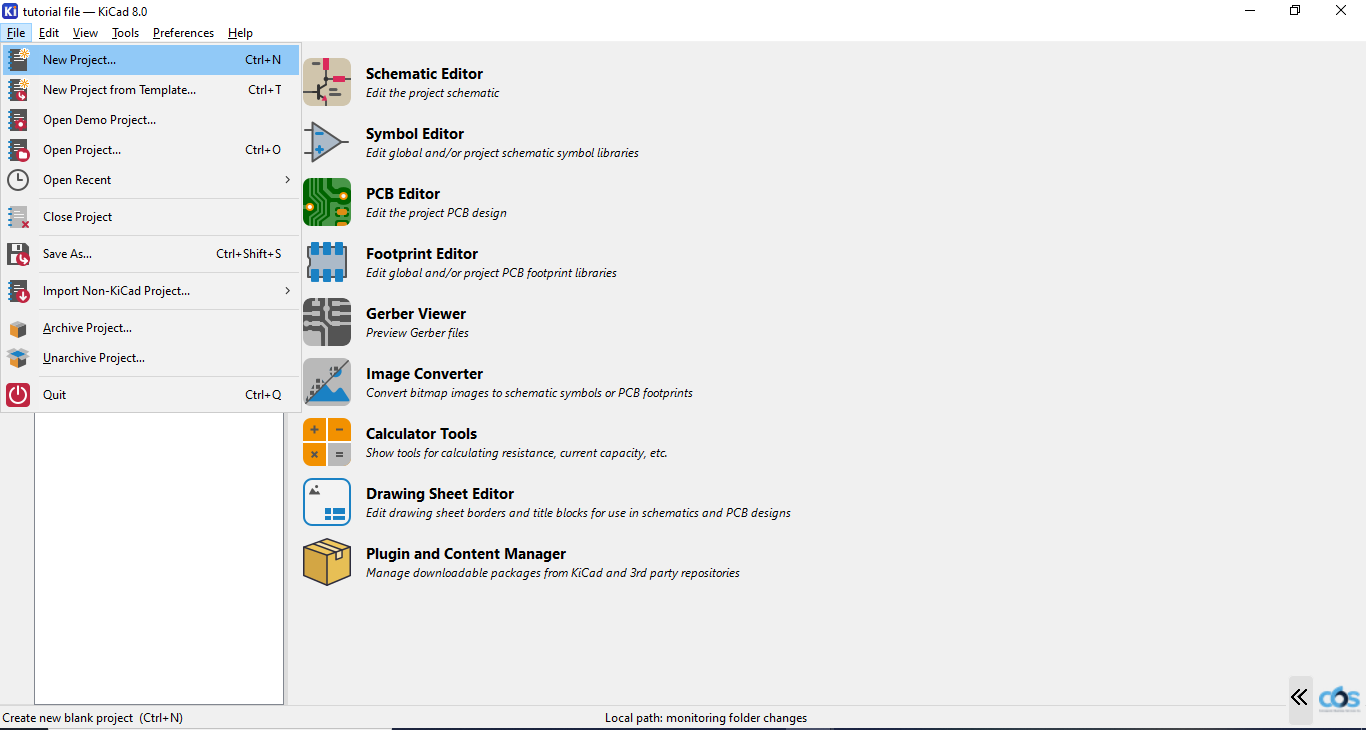
Task: Click 'Local path: monitoring folder changes' status
Action: pyautogui.click(x=706, y=718)
